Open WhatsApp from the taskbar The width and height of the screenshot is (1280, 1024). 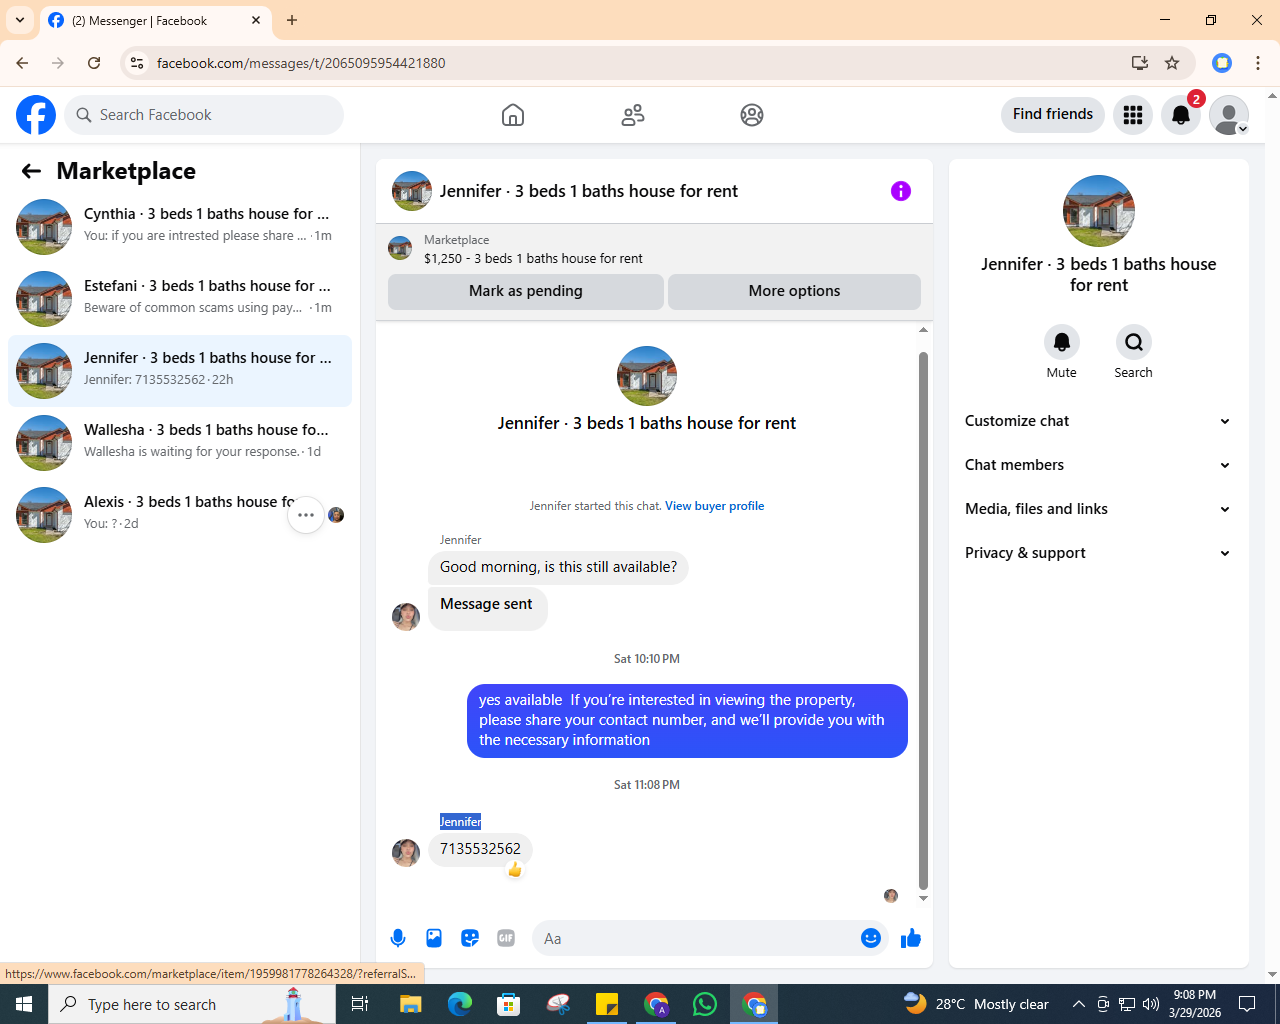click(705, 1004)
